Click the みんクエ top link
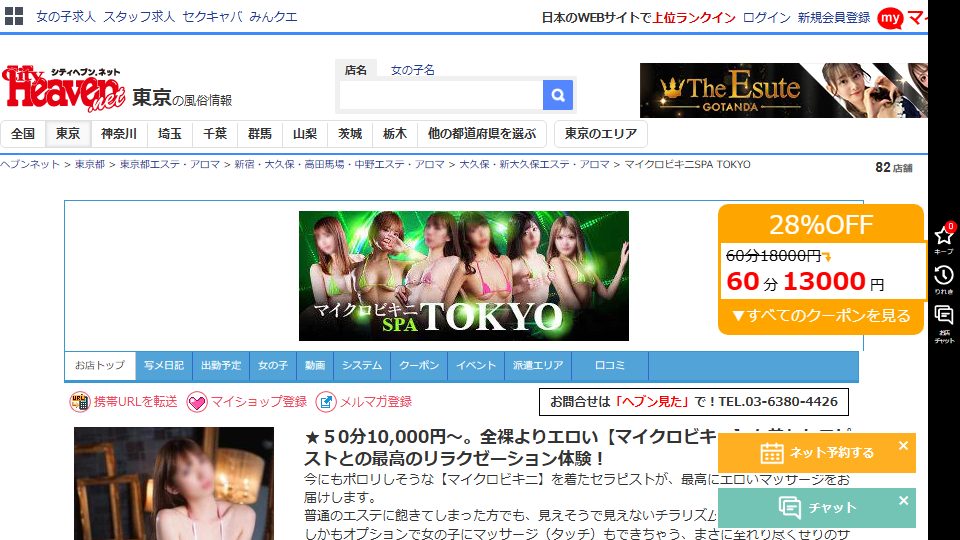 (x=274, y=17)
